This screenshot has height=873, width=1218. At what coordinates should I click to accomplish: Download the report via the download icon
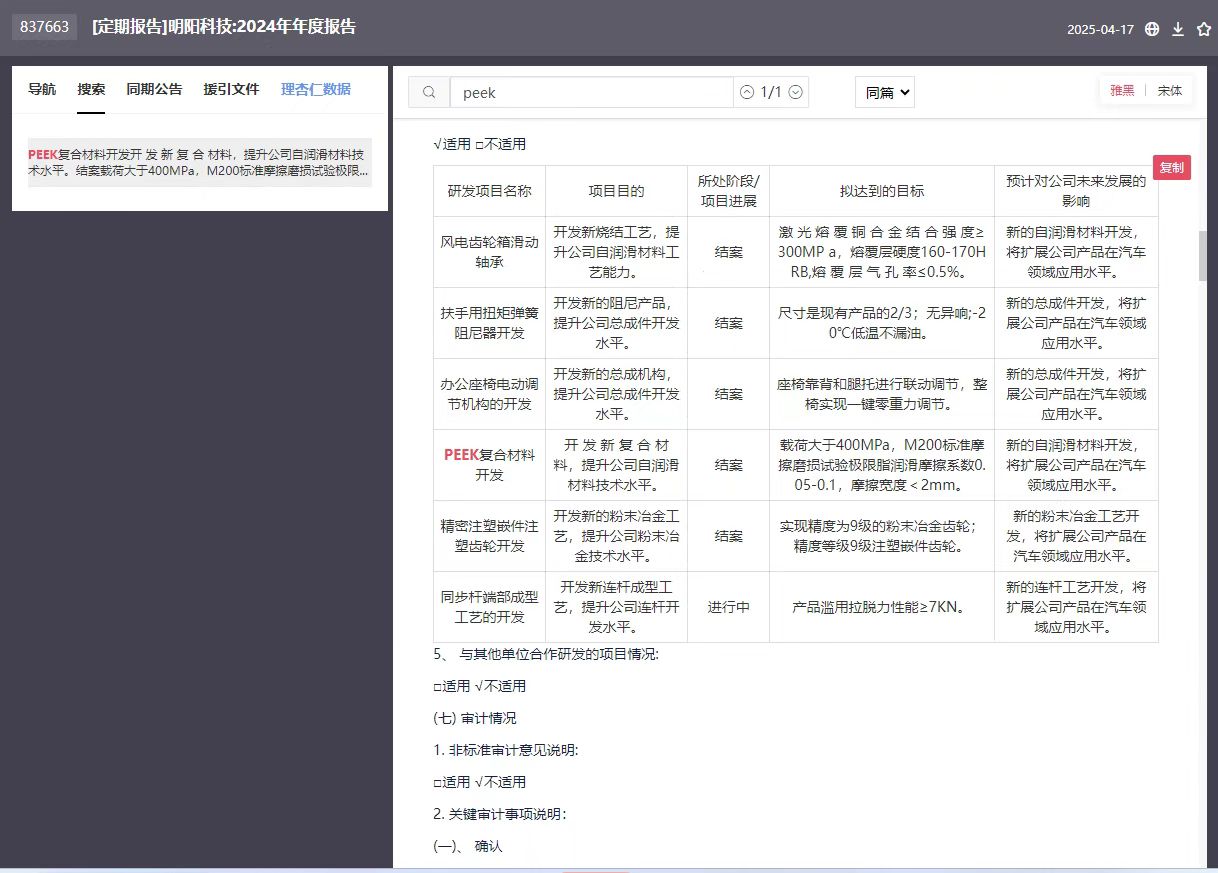point(1178,29)
